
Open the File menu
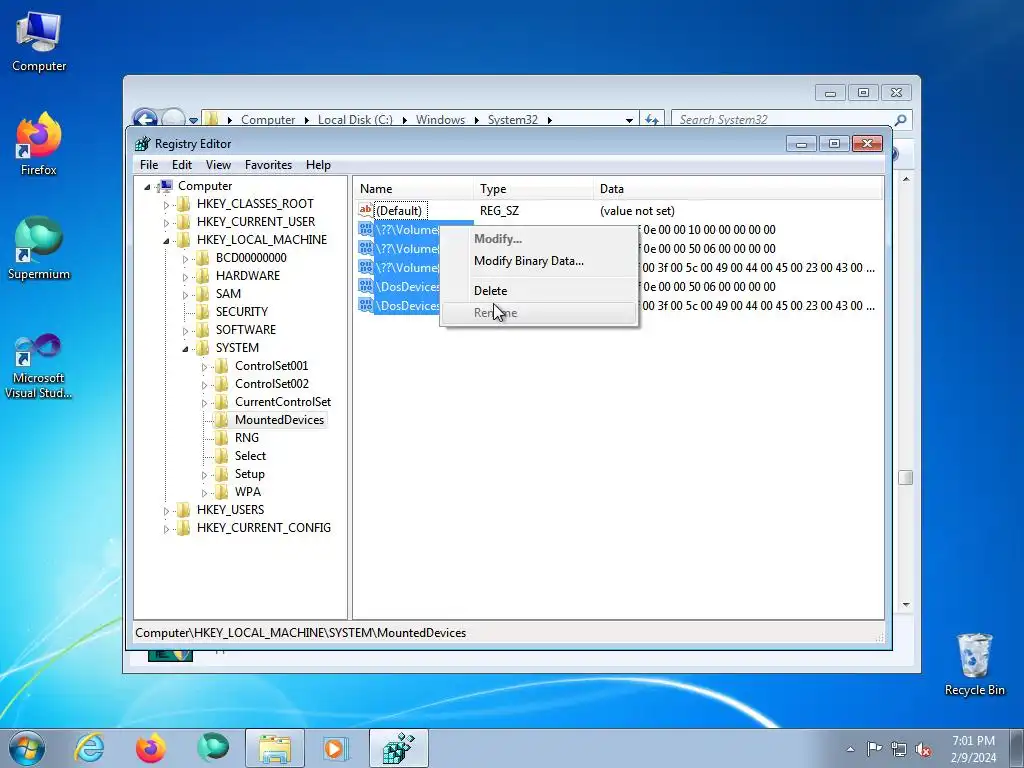(x=149, y=165)
